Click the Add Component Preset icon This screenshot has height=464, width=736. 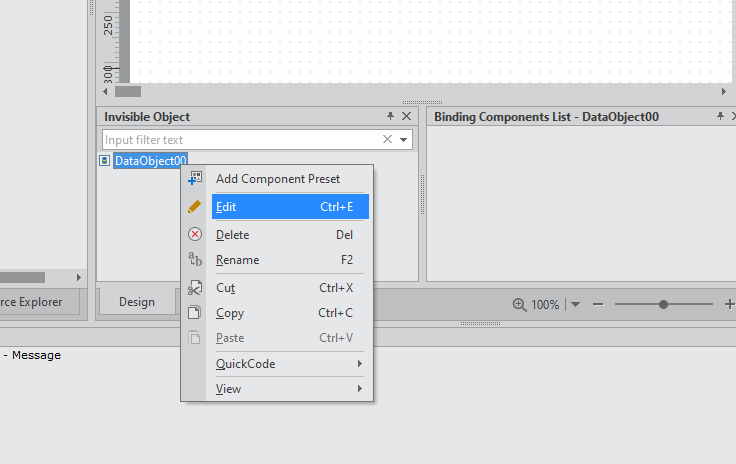[195, 178]
